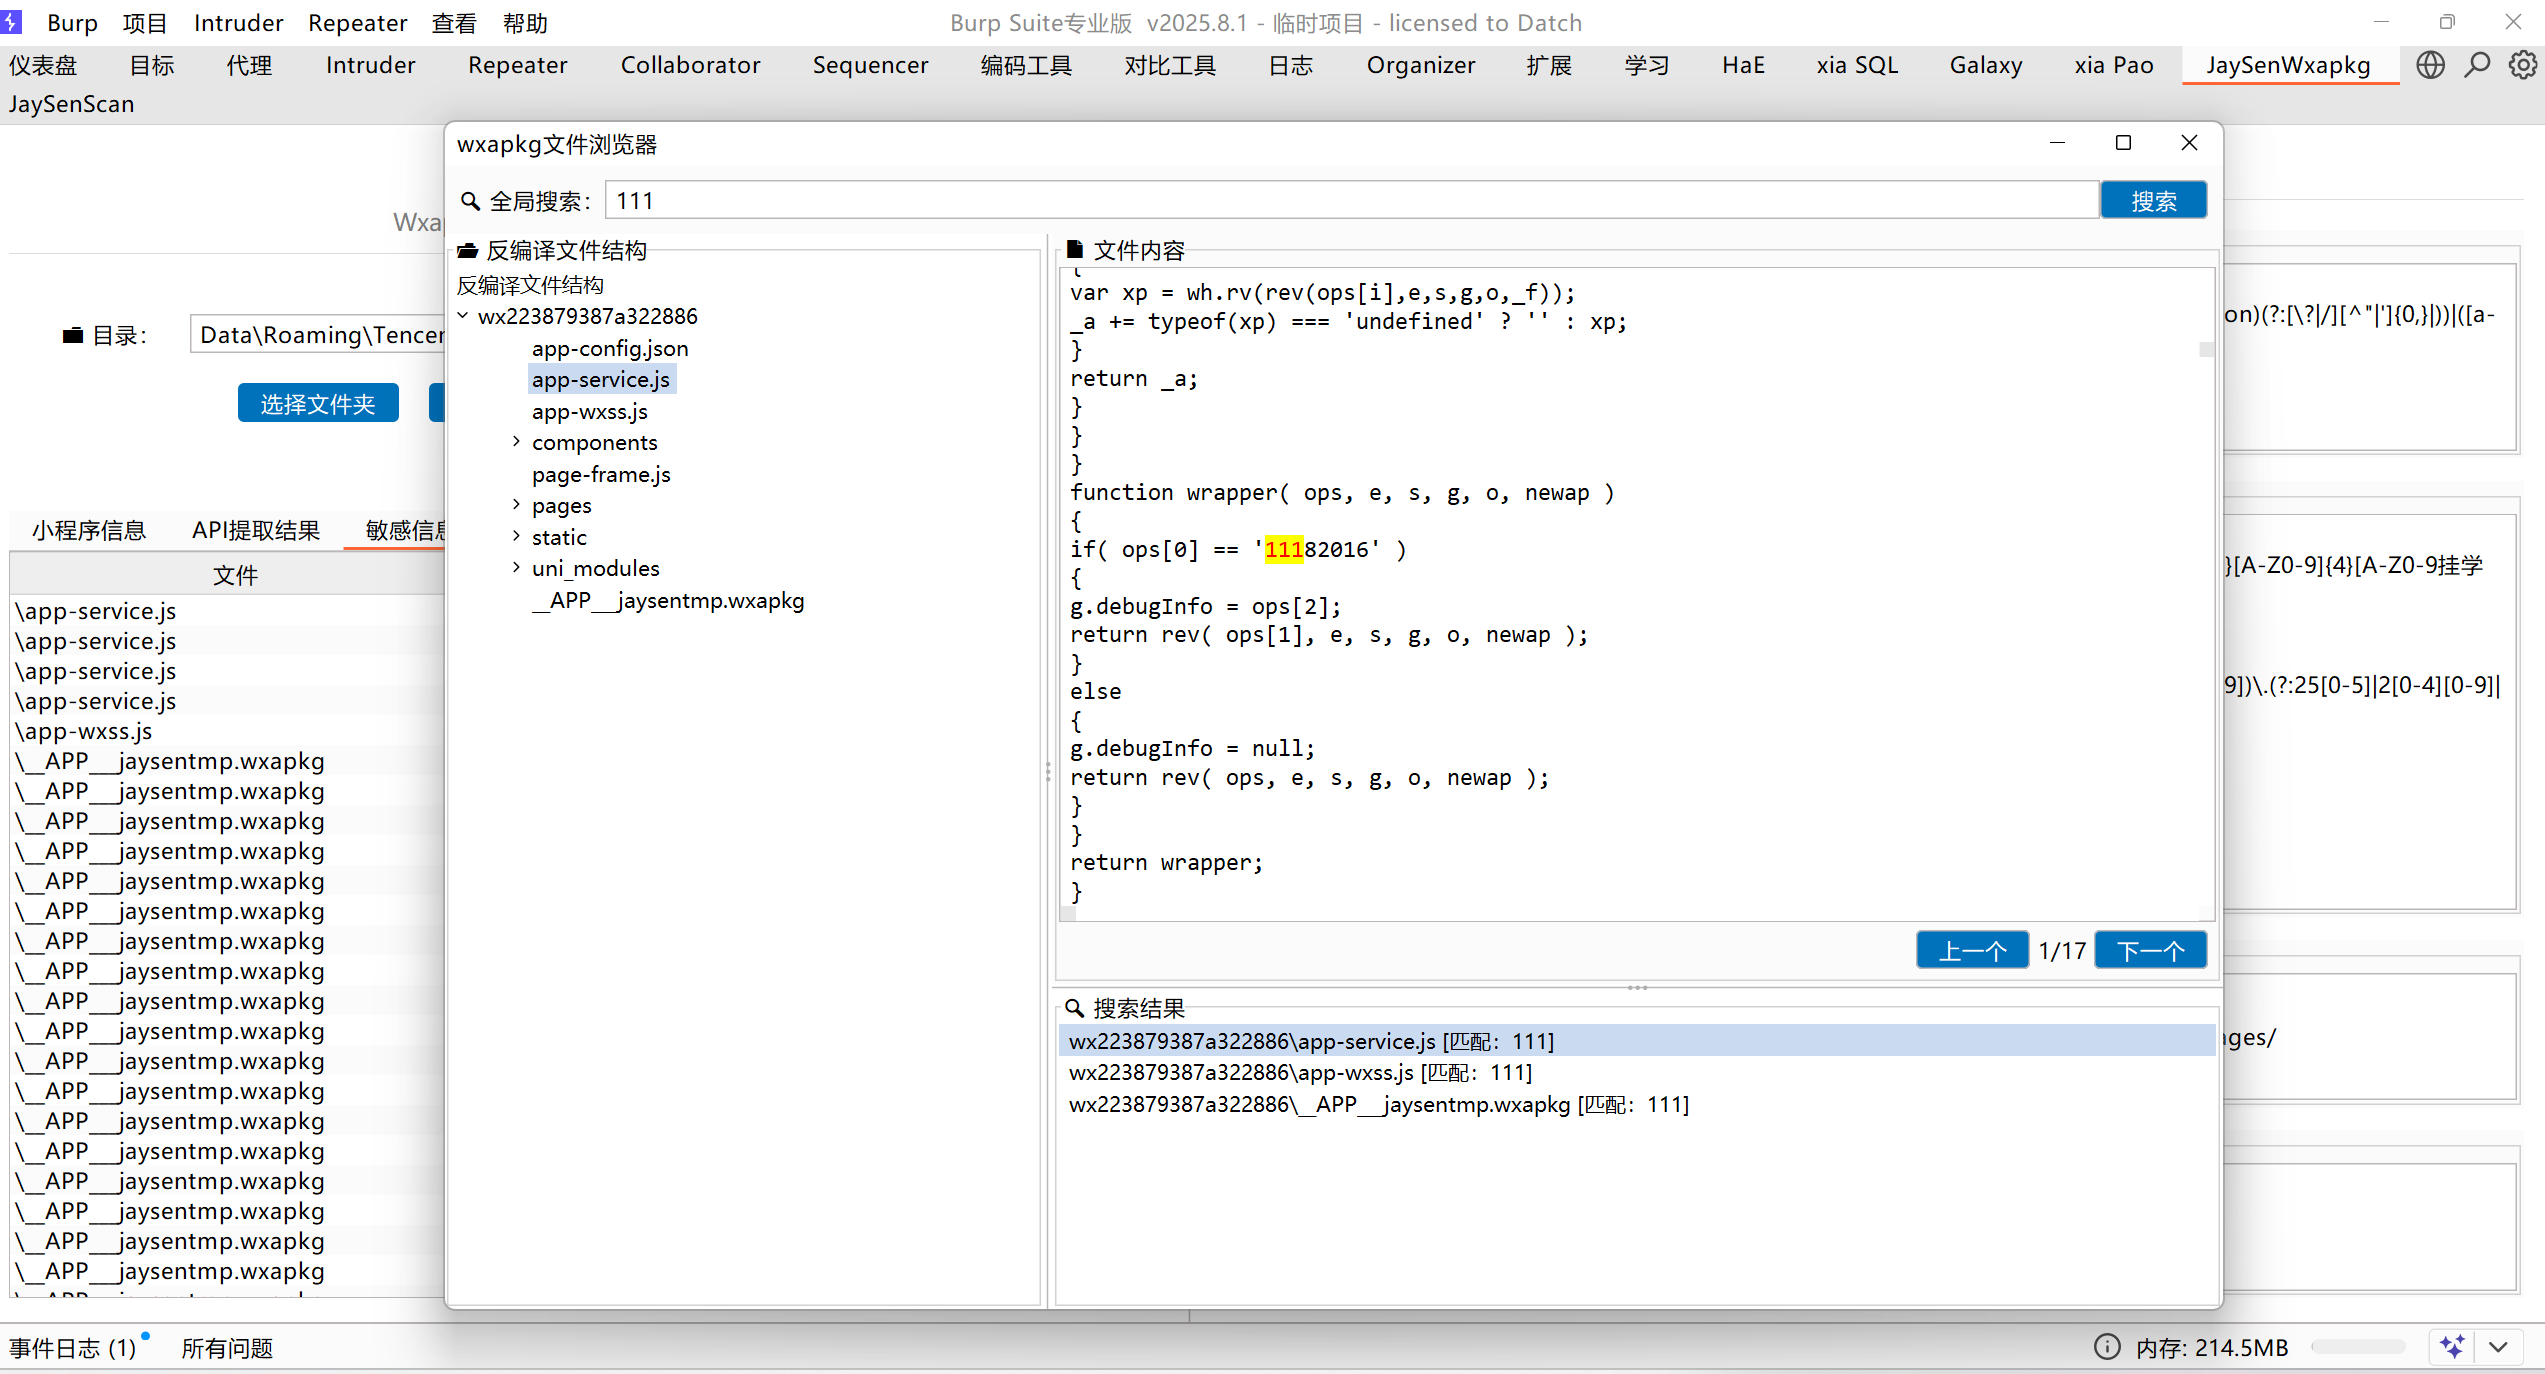Open the JaySenScan tab
The height and width of the screenshot is (1374, 2545).
pyautogui.click(x=72, y=104)
